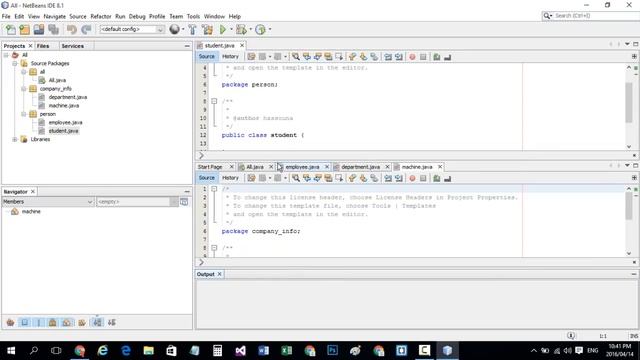Click Find Previous Occurrence icon in machine.java toolbar
This screenshot has height=360, width=640.
coord(307,178)
